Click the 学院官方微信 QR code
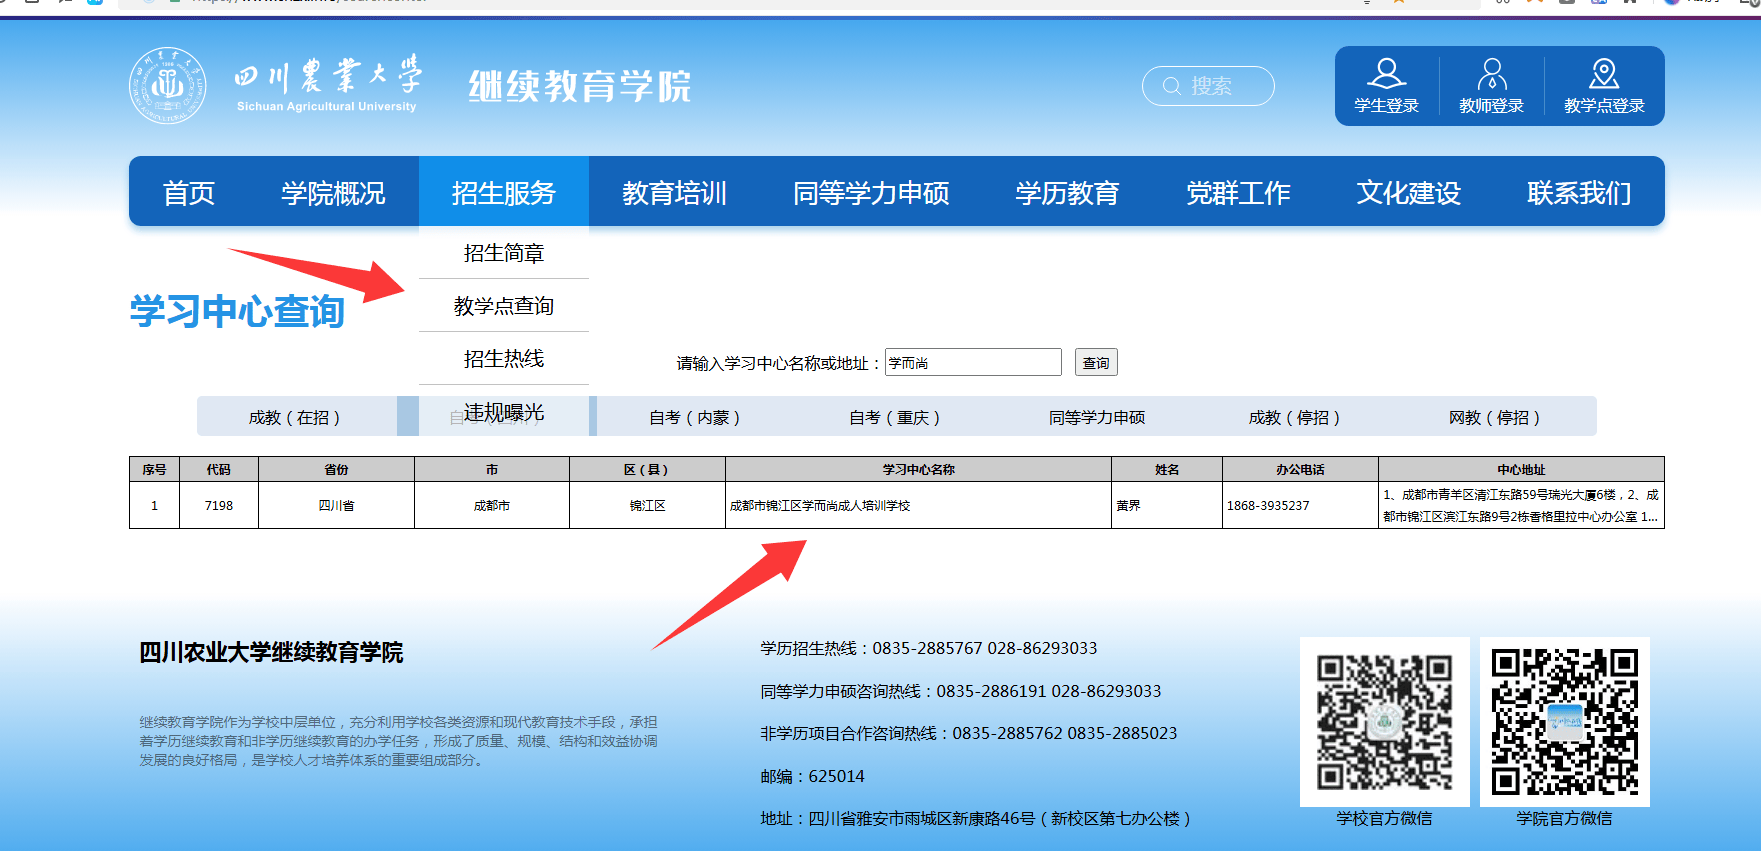Viewport: 1761px width, 851px height. [x=1565, y=722]
